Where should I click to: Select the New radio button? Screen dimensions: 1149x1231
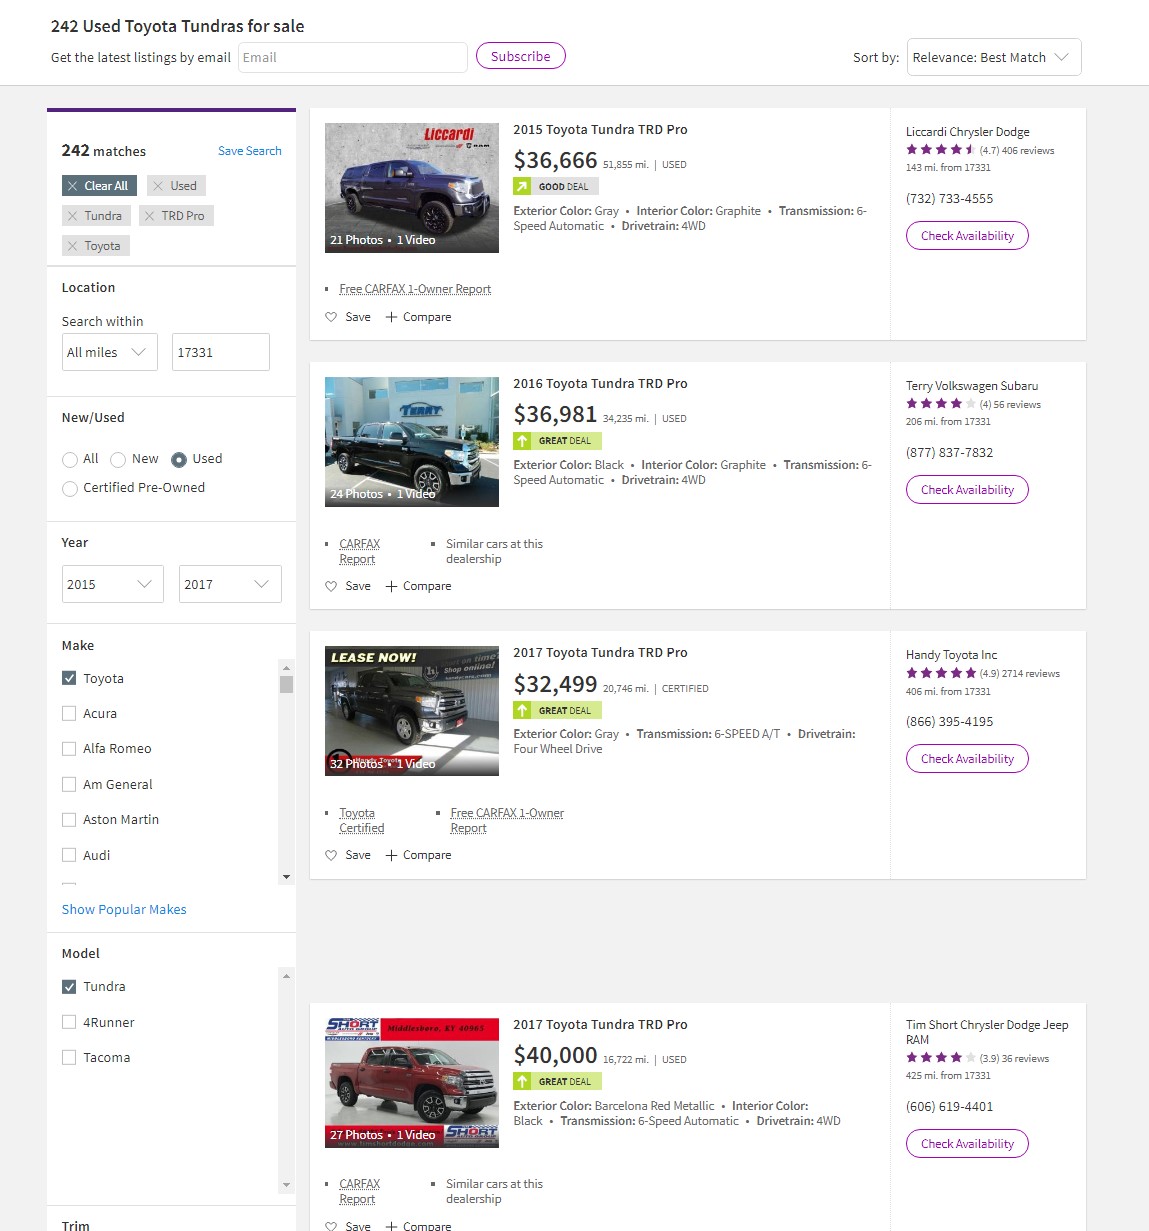point(118,460)
